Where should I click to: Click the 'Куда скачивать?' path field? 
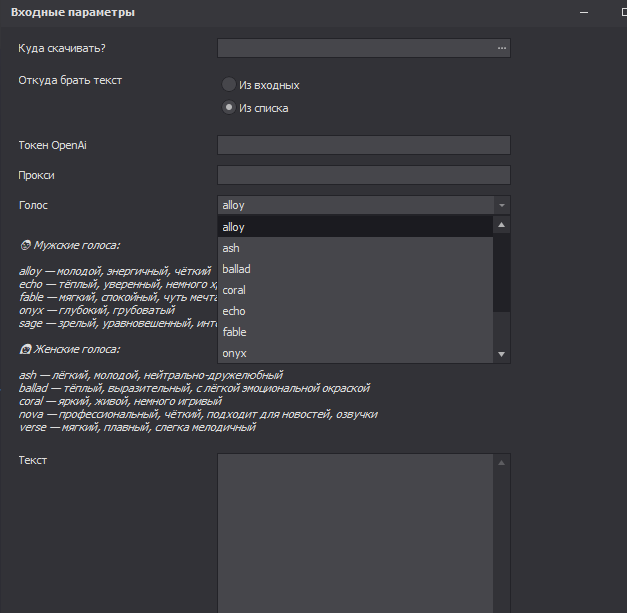click(x=355, y=48)
